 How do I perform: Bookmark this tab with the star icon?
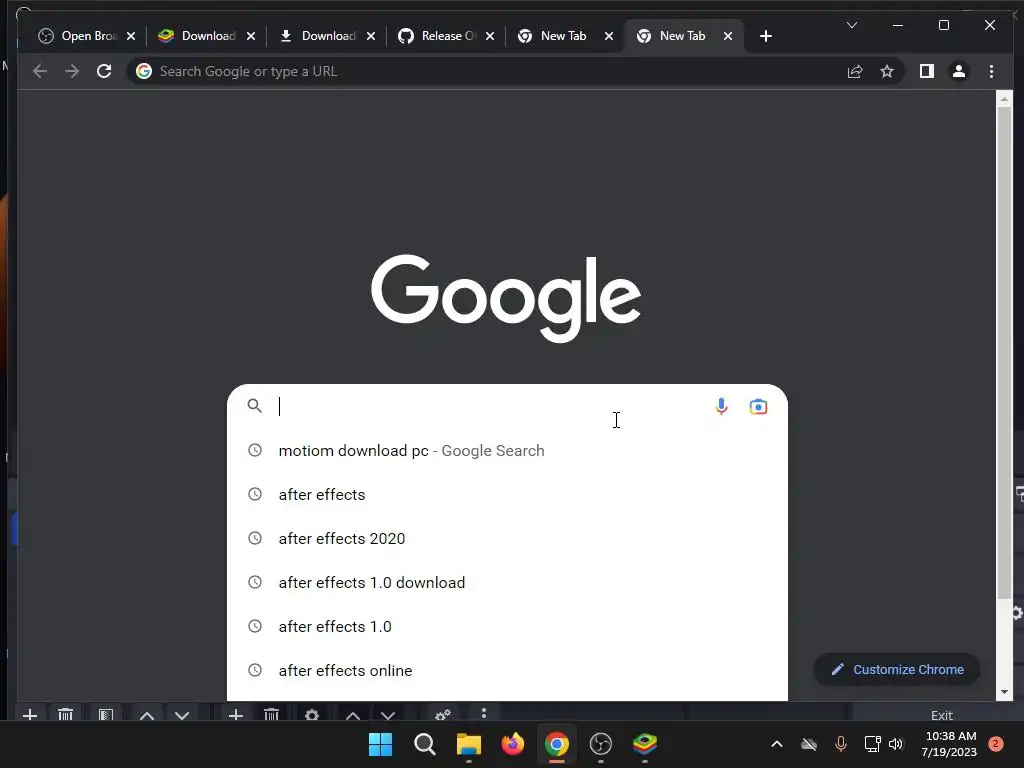point(887,71)
